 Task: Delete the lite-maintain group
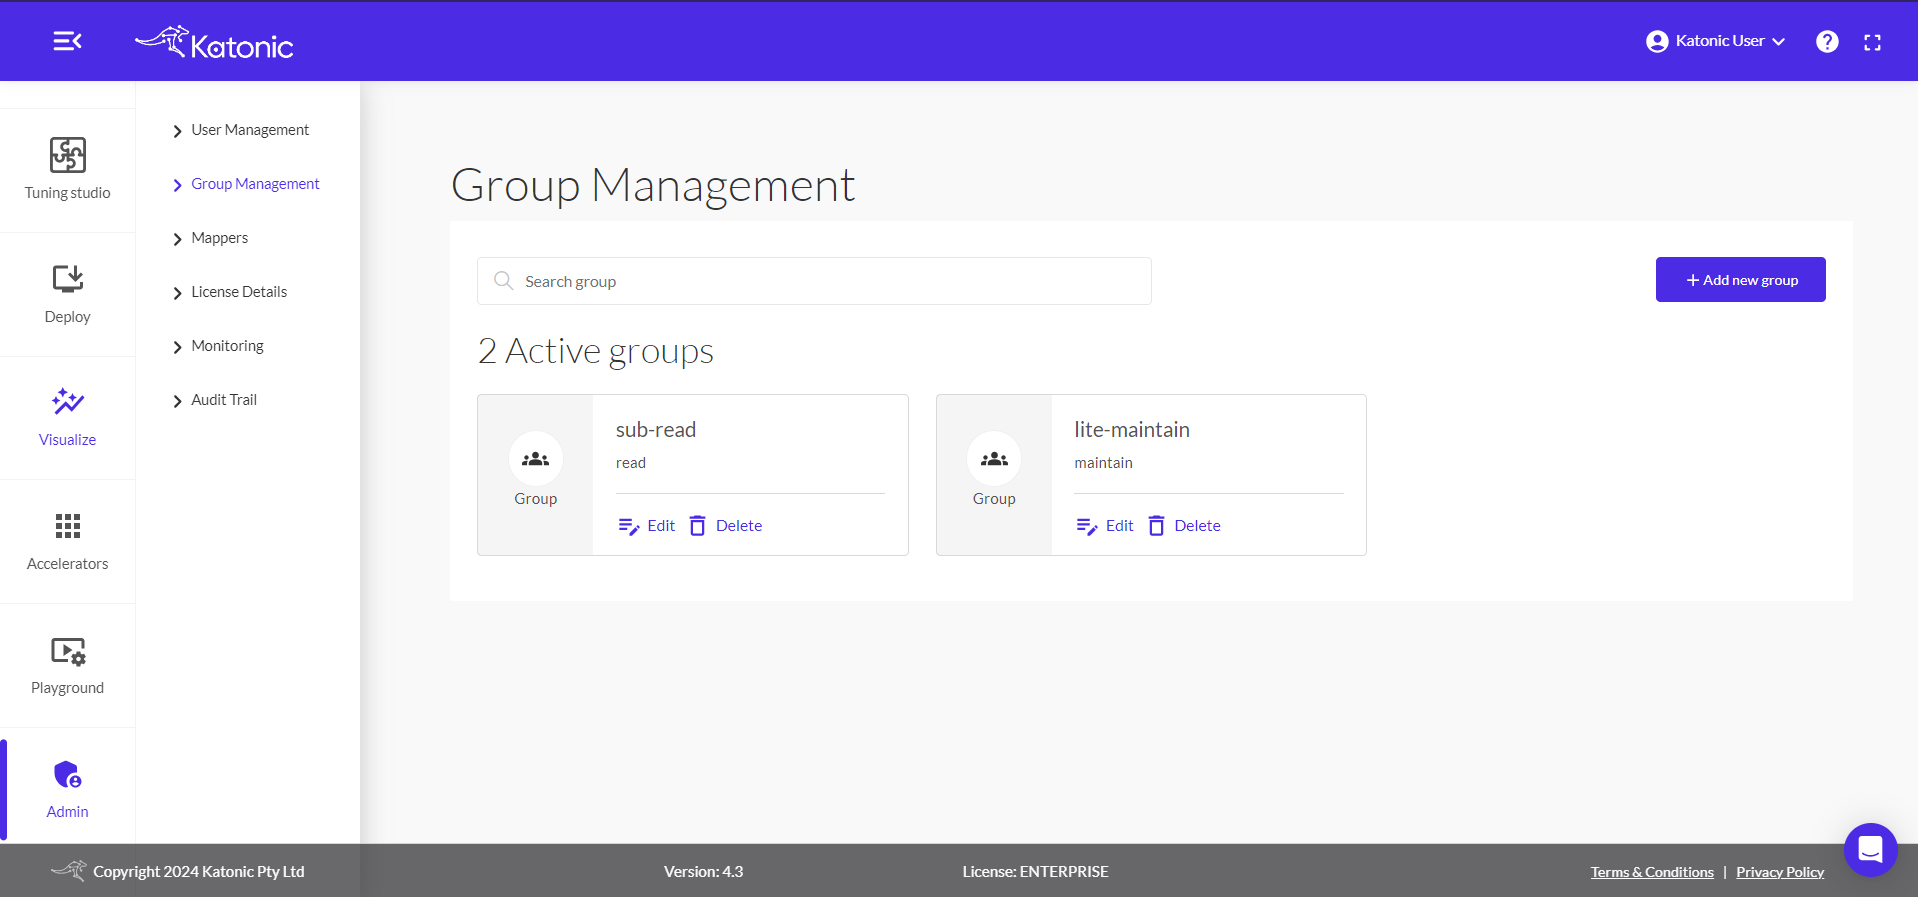click(x=1184, y=526)
